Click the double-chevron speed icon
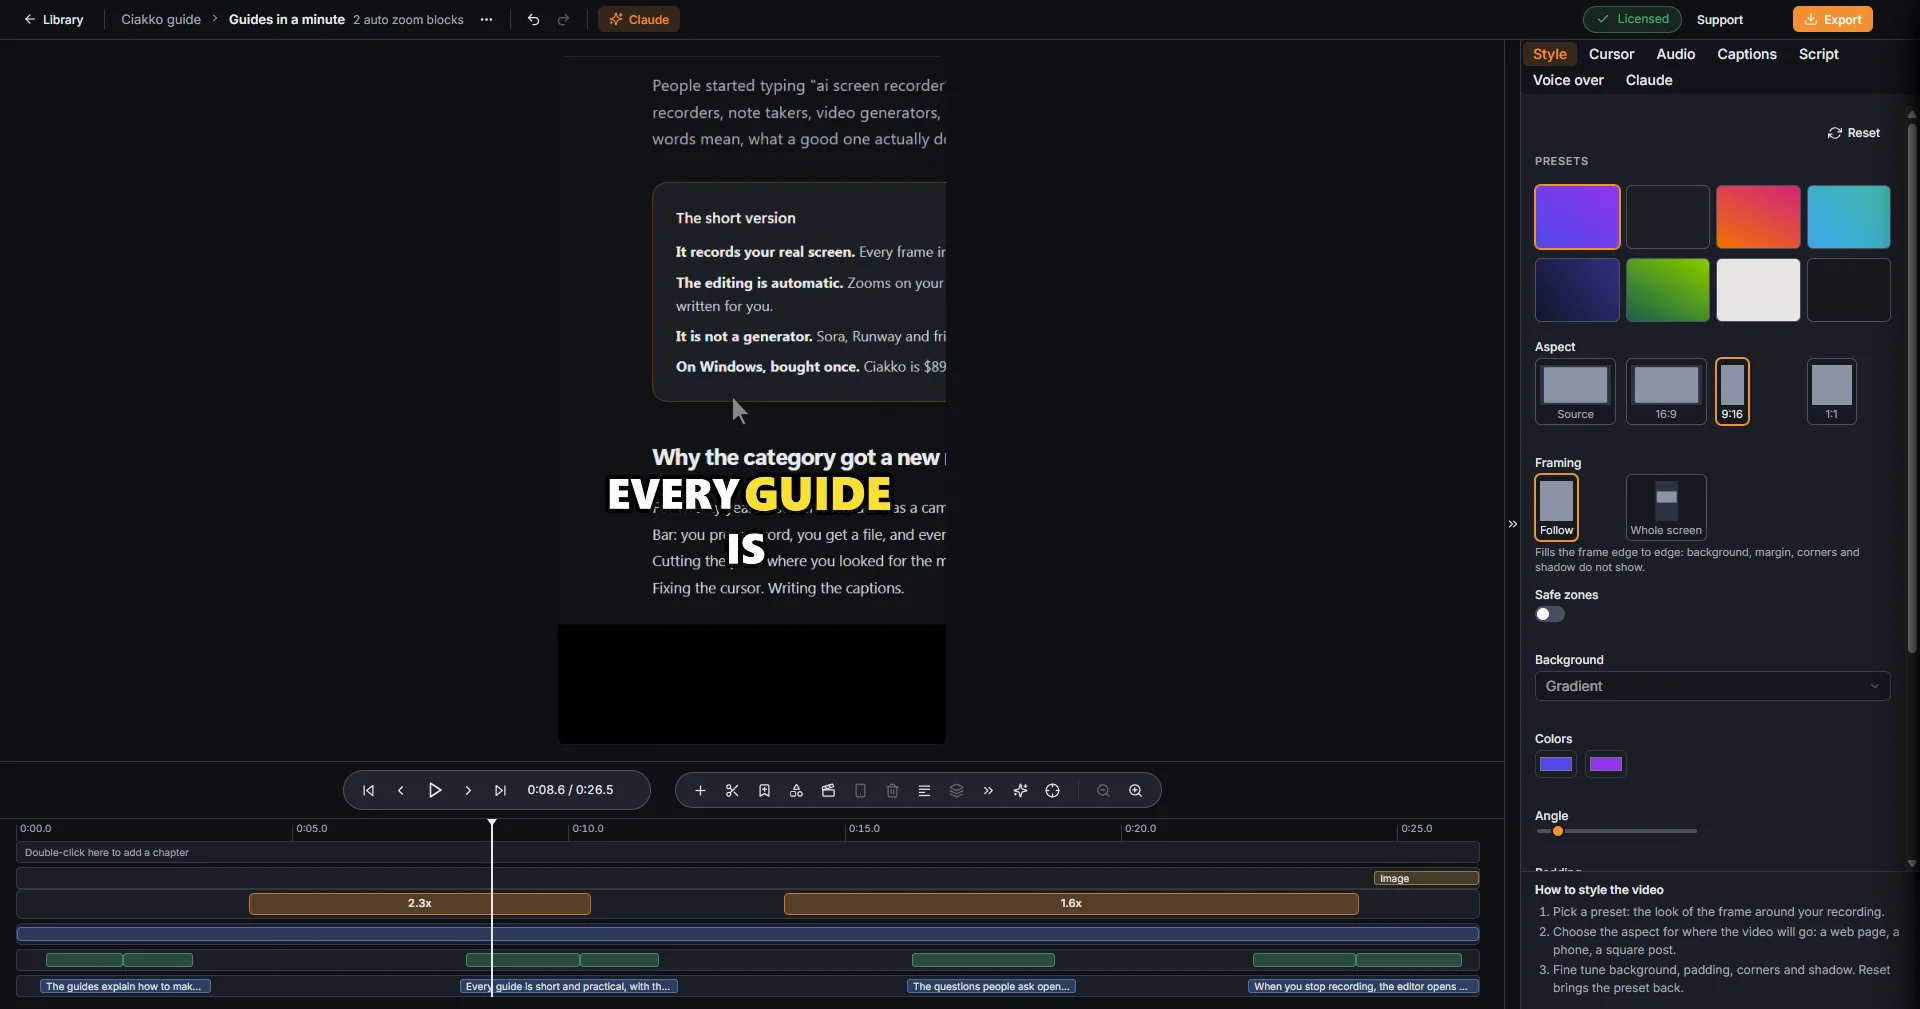This screenshot has width=1920, height=1009. (x=988, y=790)
